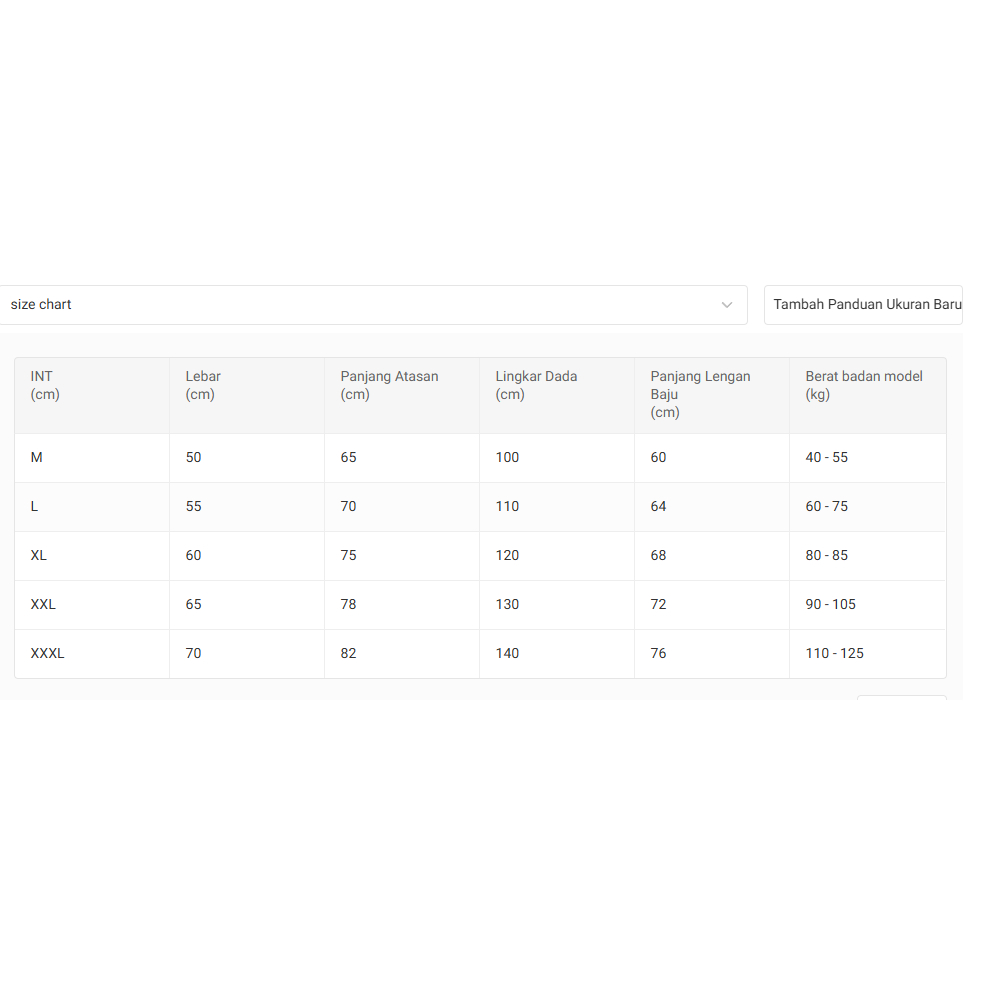982x982 pixels.
Task: Select the Panjang Atasan column header
Action: coord(389,386)
